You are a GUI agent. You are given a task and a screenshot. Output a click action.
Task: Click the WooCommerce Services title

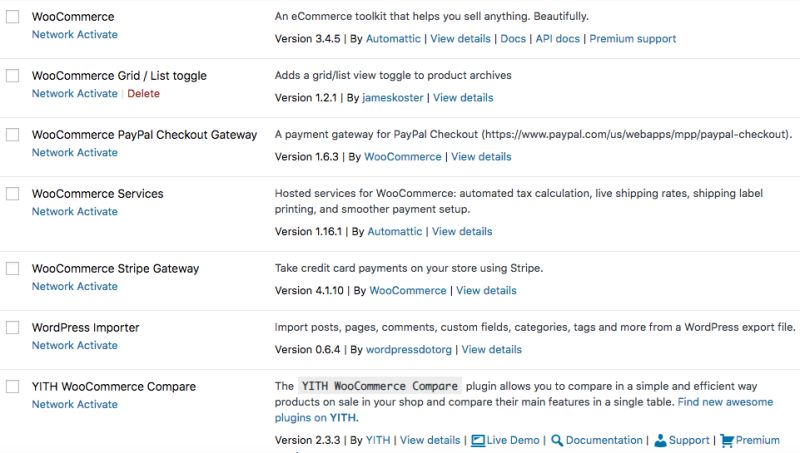(97, 194)
